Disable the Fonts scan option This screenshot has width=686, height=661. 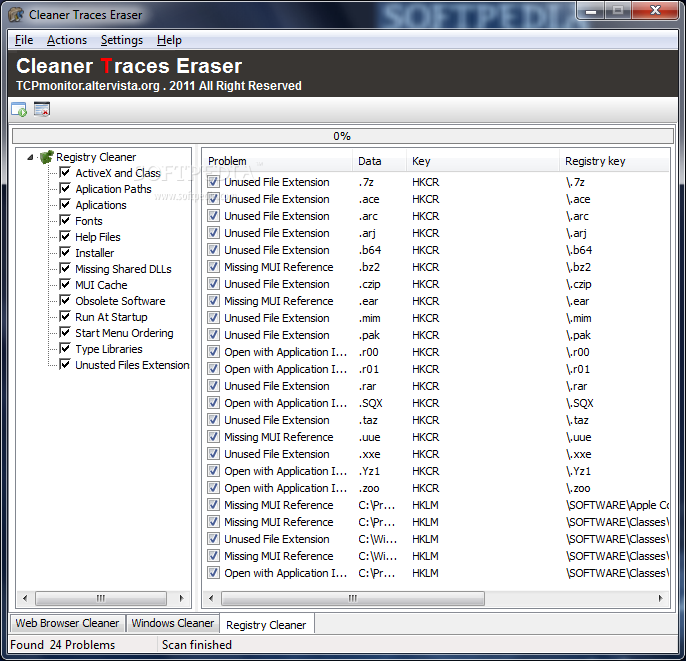pos(65,220)
